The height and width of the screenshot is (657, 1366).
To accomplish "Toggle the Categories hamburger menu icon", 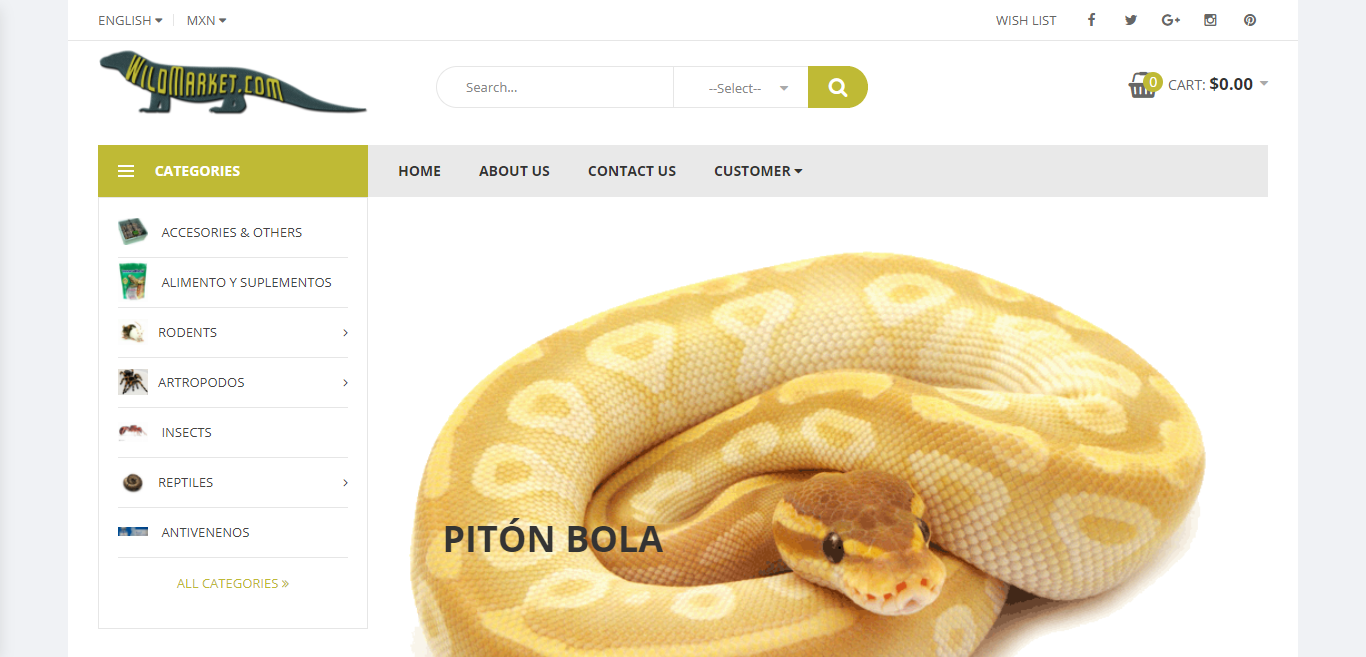I will coord(126,171).
